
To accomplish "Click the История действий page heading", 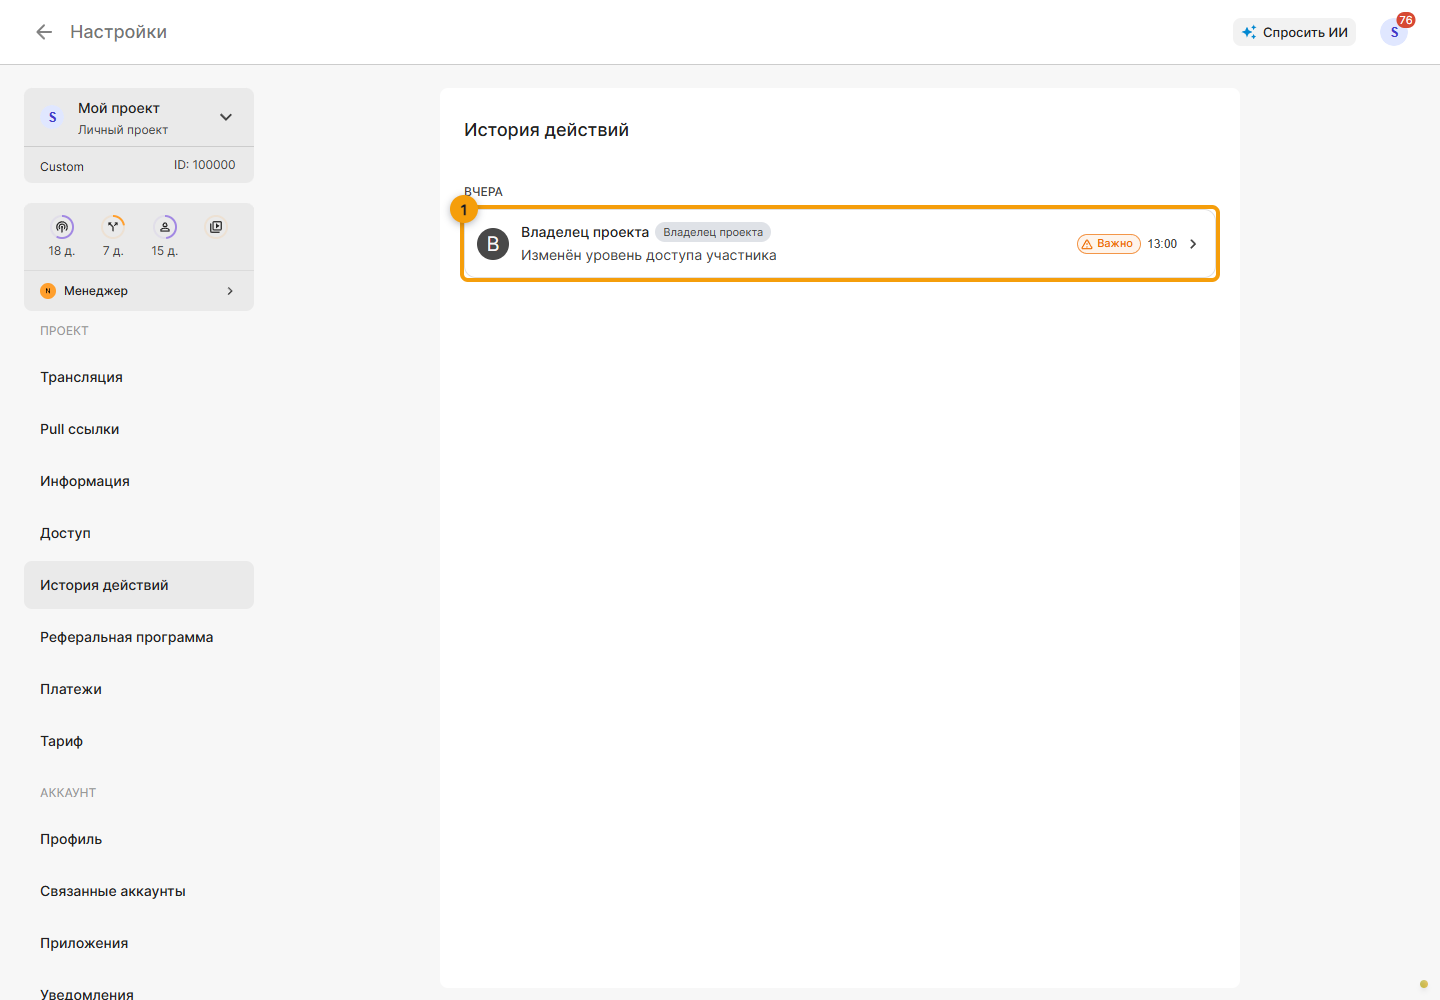I will click(546, 130).
